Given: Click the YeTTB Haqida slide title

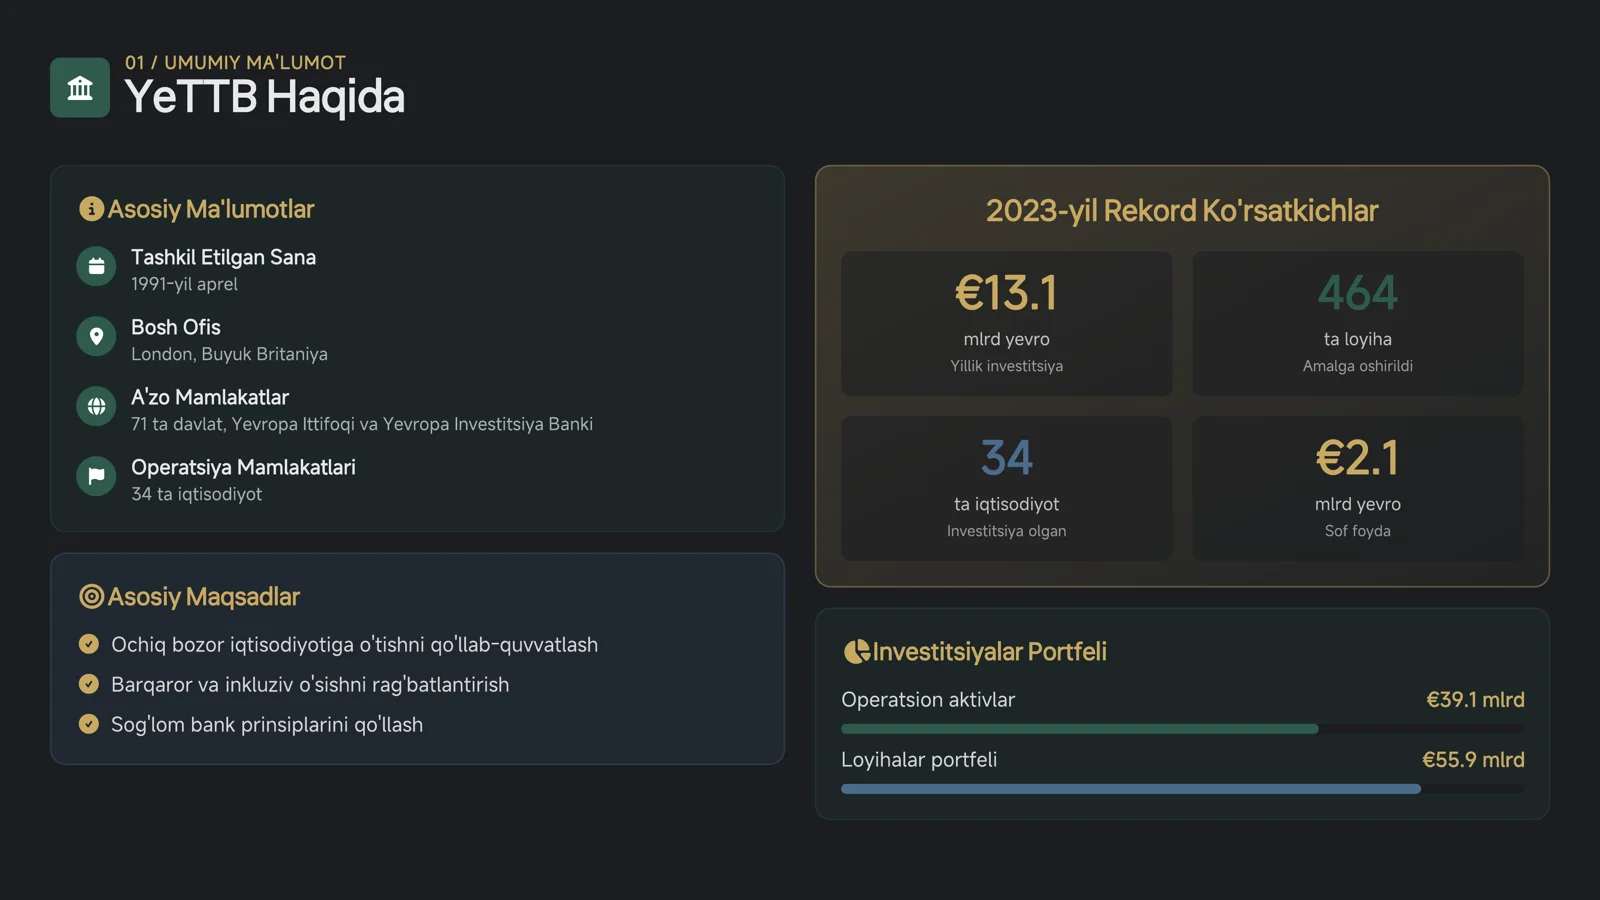Looking at the screenshot, I should pyautogui.click(x=264, y=97).
